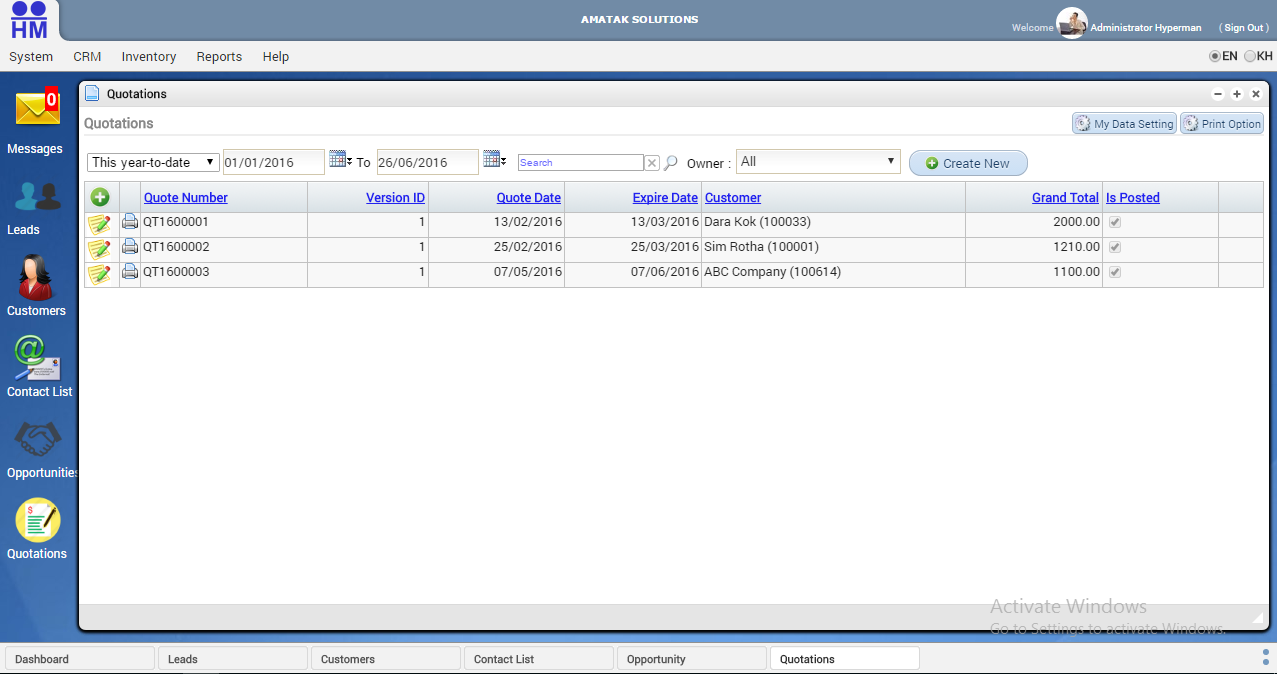Switch to the Quotations bottom tab

tap(845, 659)
